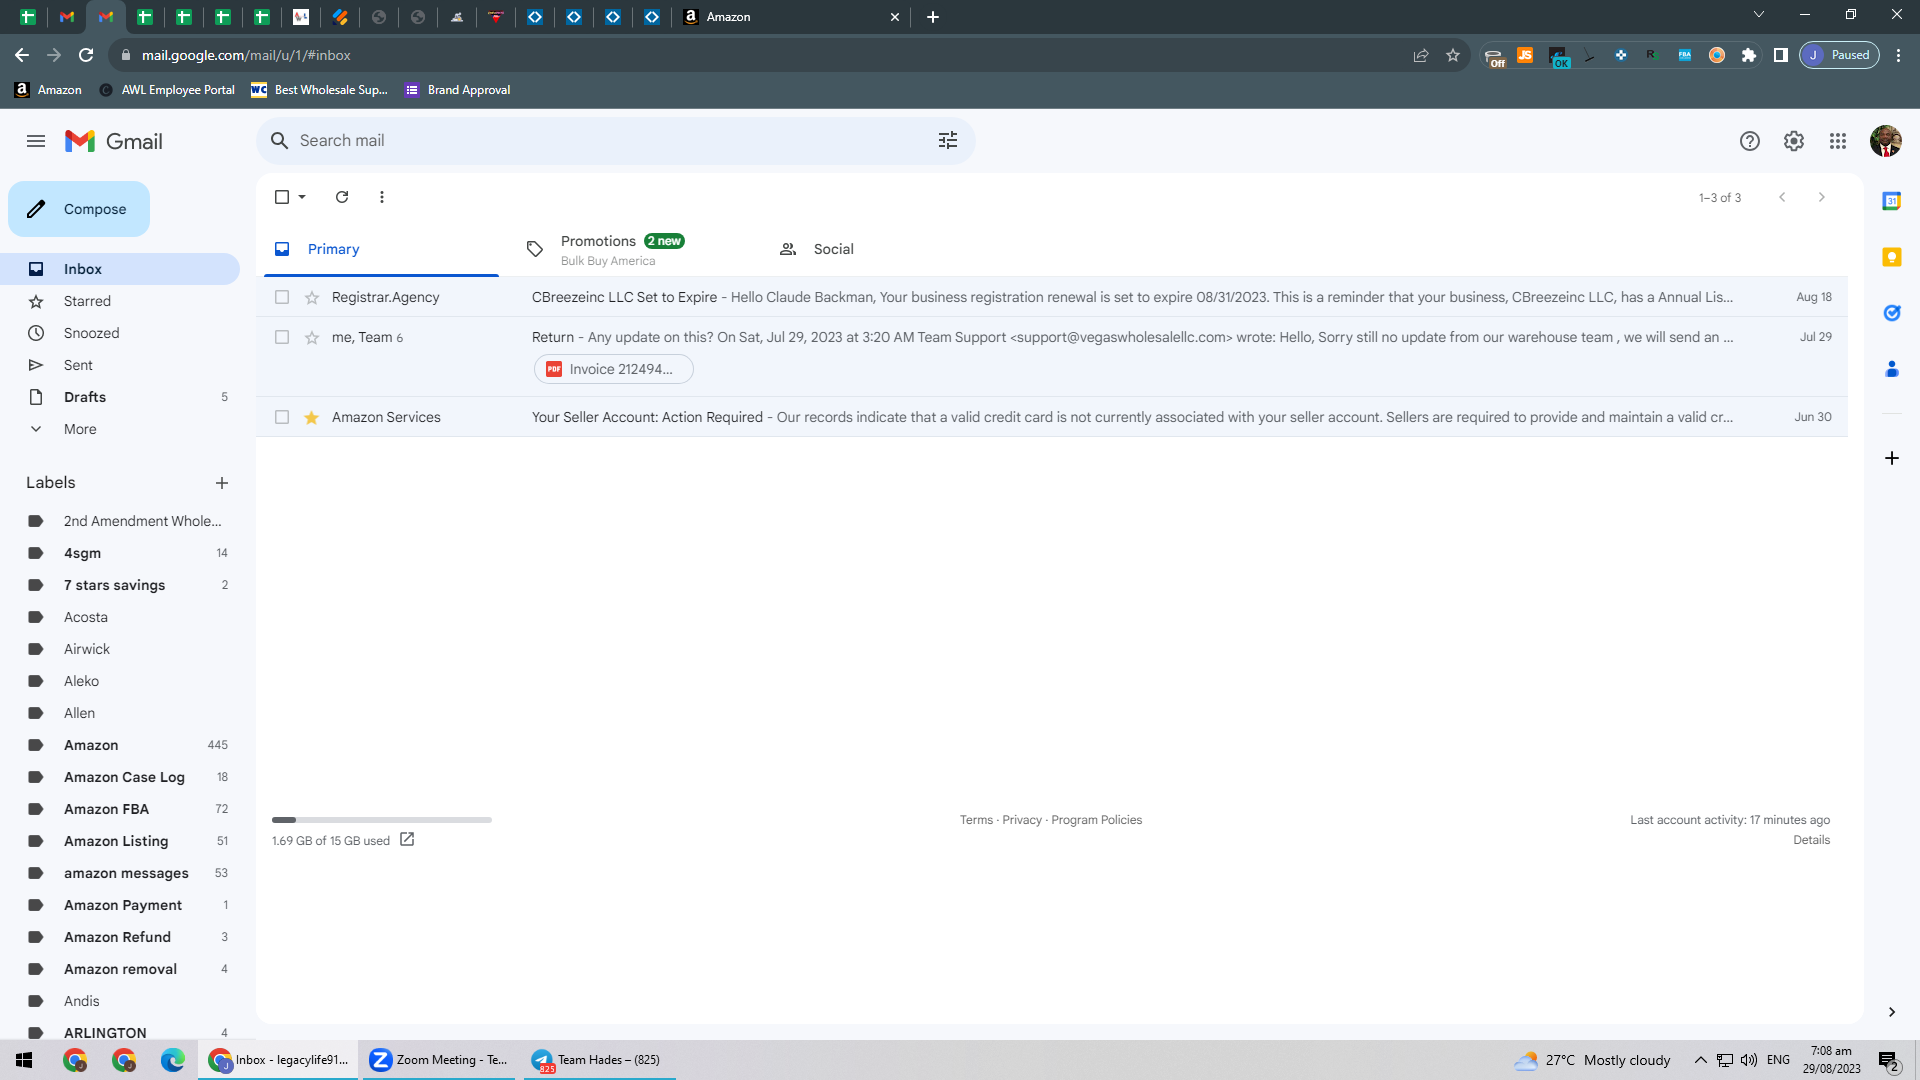The width and height of the screenshot is (1920, 1080).
Task: Open the Google Calendar side panel icon
Action: 1891,201
